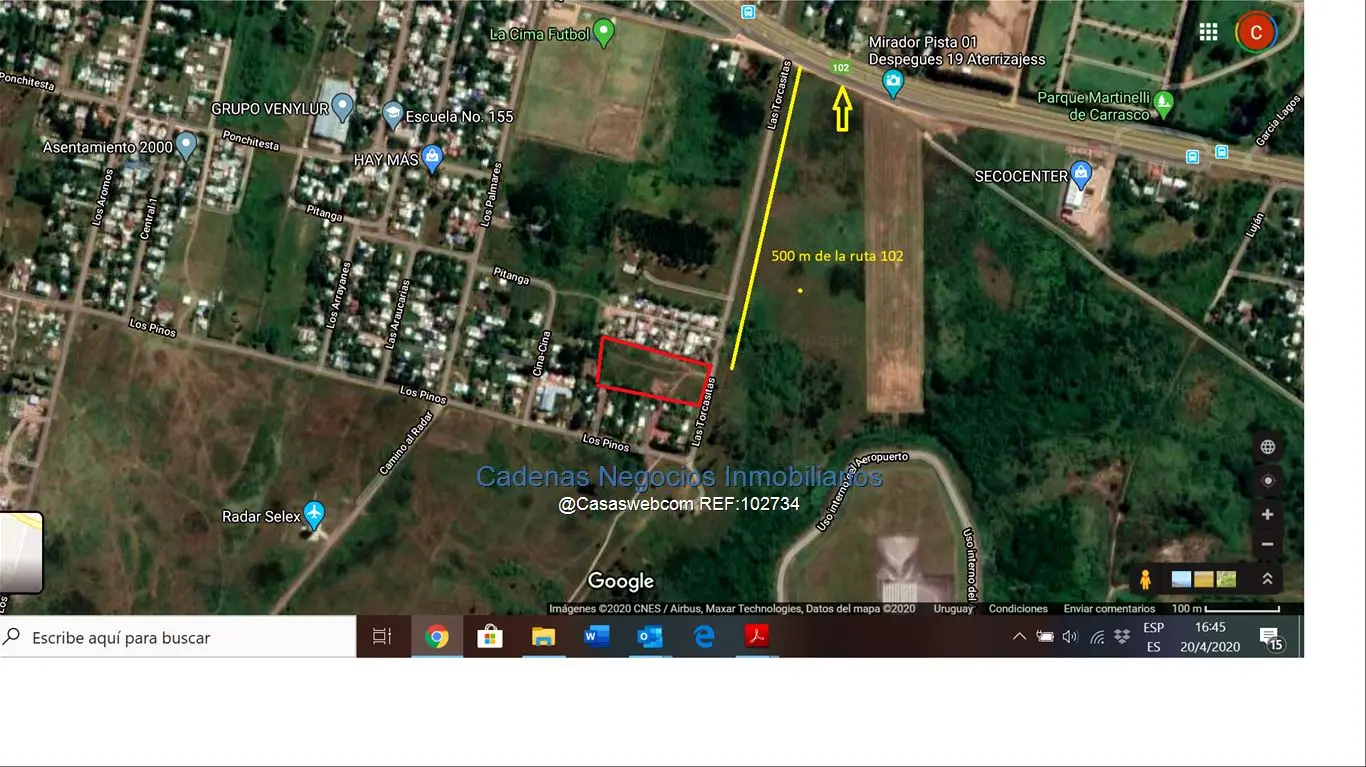Click Enviar comentarios link

(x=1109, y=609)
